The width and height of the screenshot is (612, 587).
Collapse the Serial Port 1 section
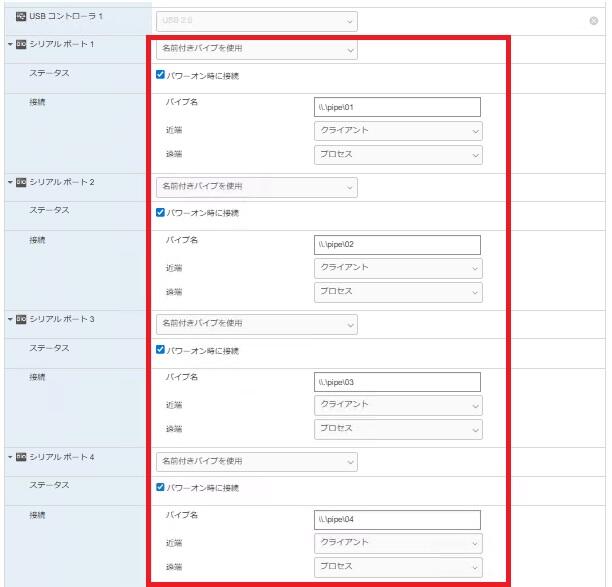point(9,45)
